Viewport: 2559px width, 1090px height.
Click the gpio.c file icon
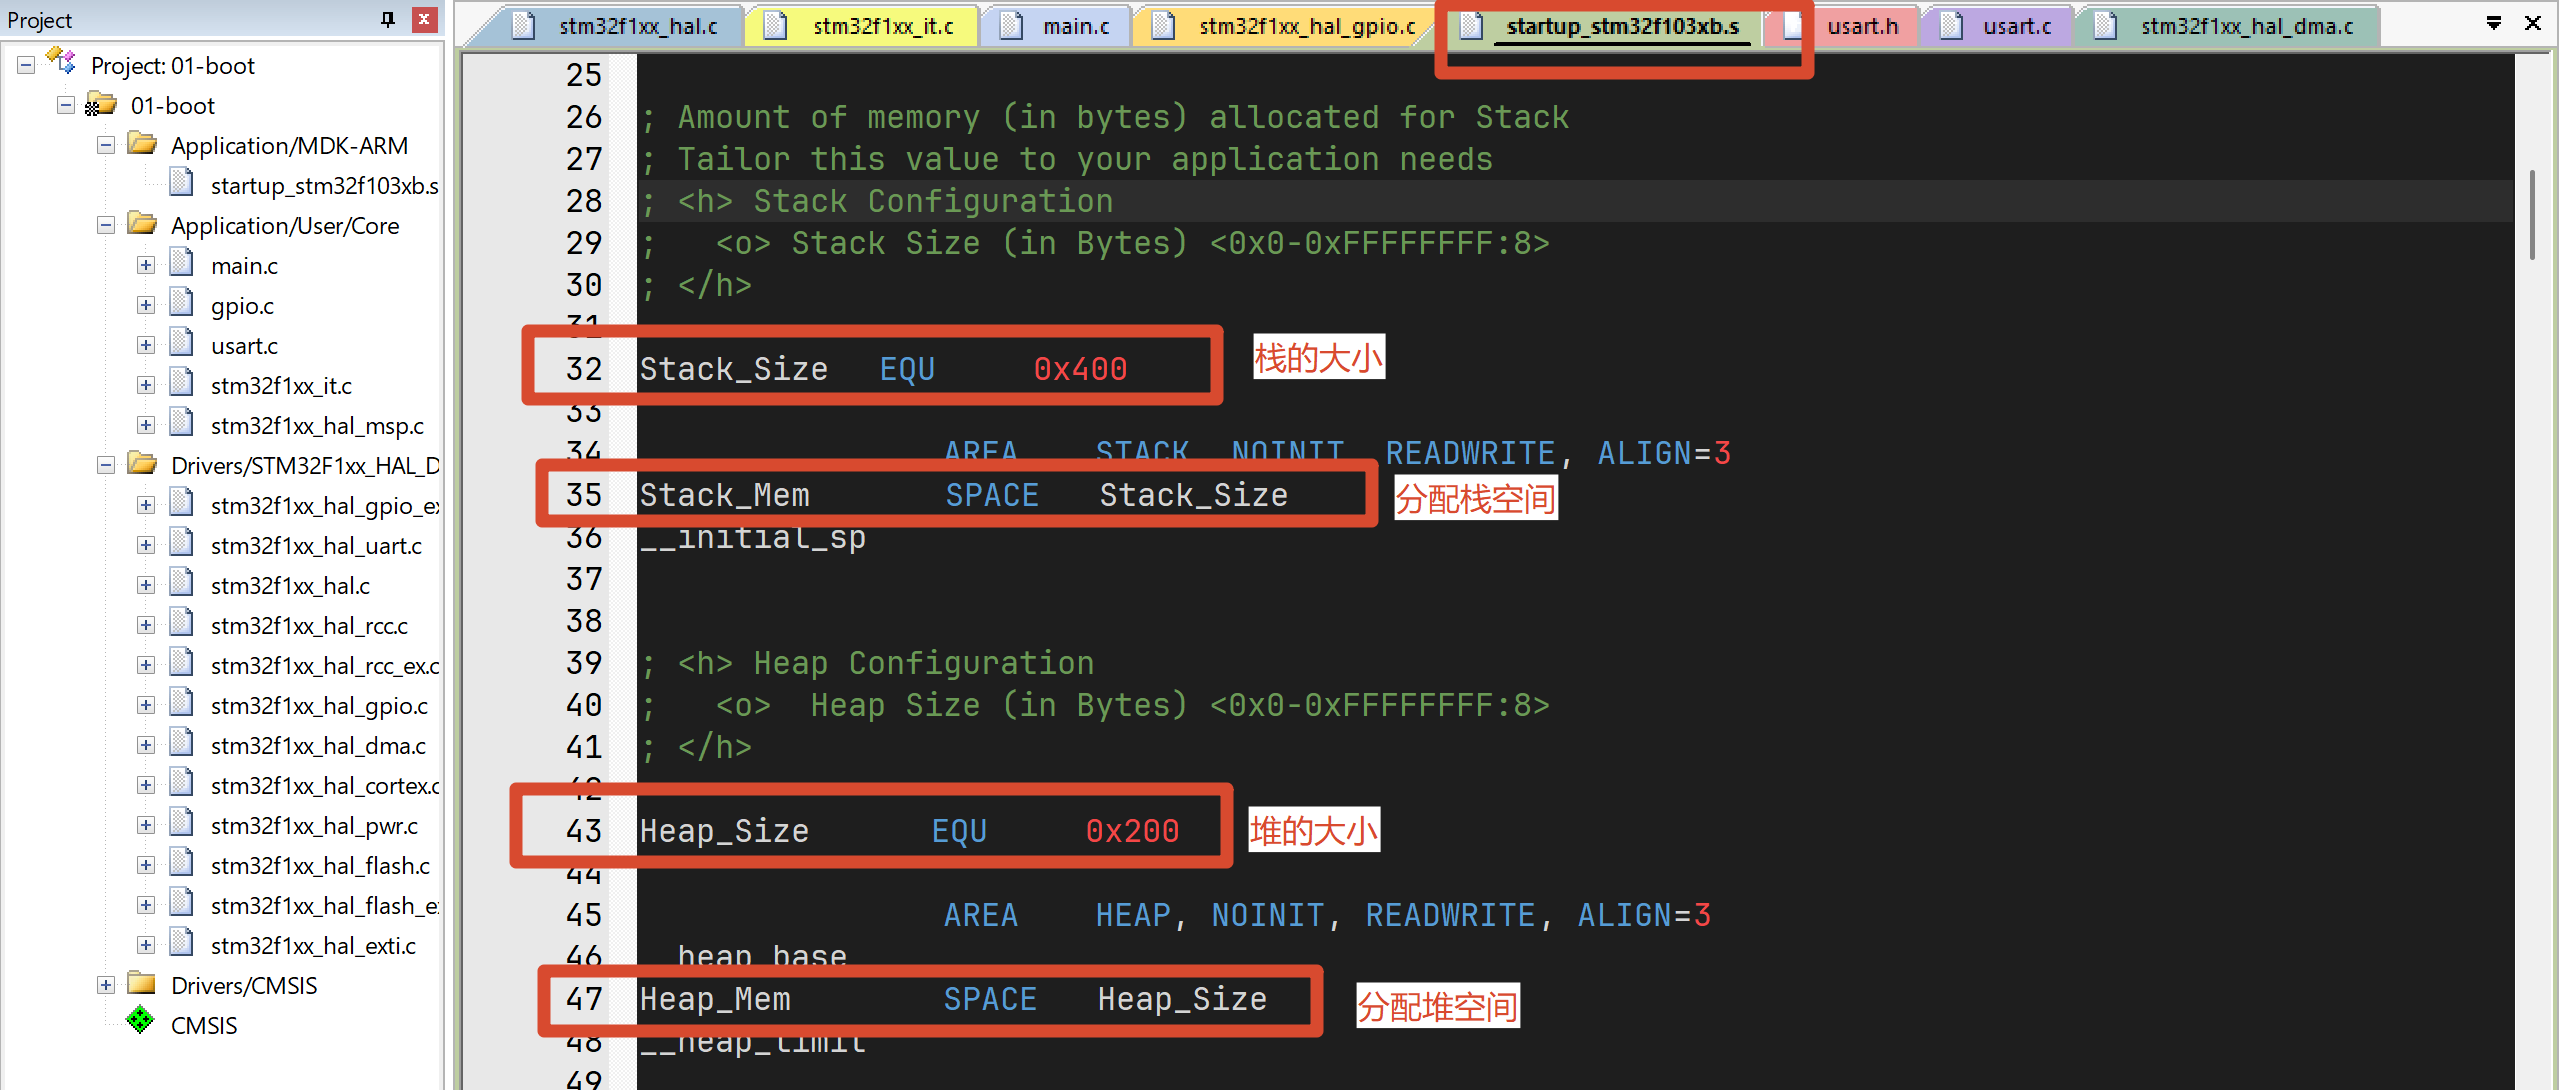[182, 303]
